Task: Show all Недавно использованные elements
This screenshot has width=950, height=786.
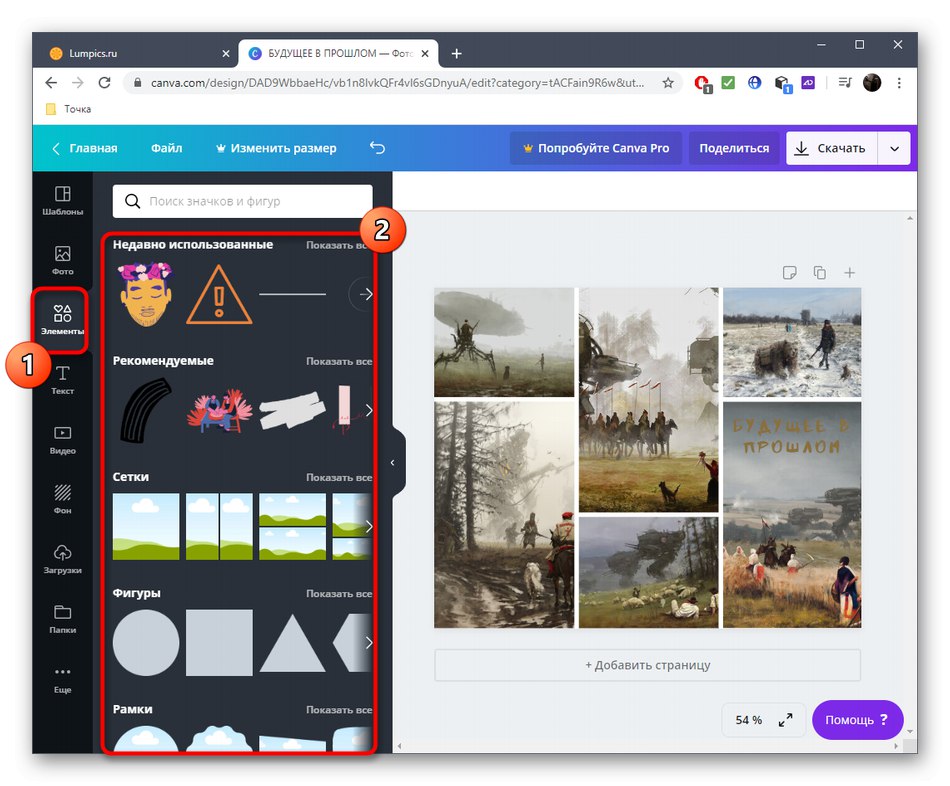Action: pyautogui.click(x=338, y=245)
